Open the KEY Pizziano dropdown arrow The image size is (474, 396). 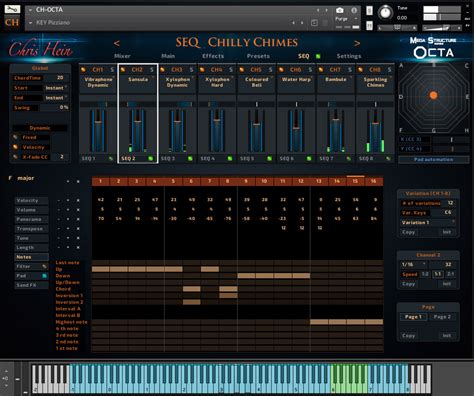(30, 23)
